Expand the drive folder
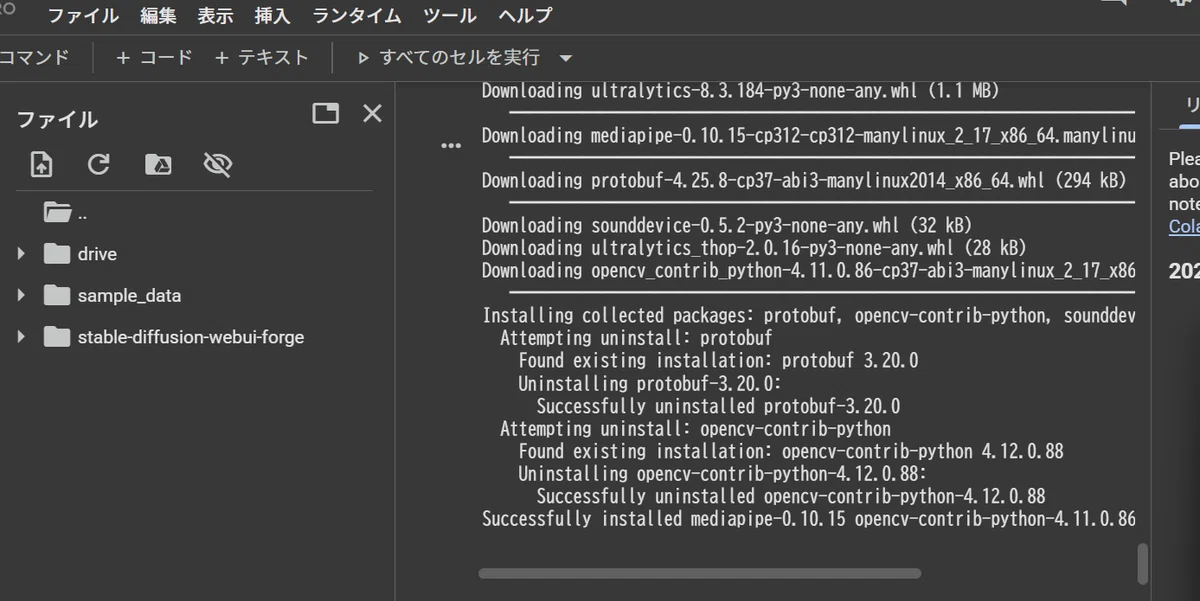Viewport: 1200px width, 601px height. pyautogui.click(x=21, y=254)
